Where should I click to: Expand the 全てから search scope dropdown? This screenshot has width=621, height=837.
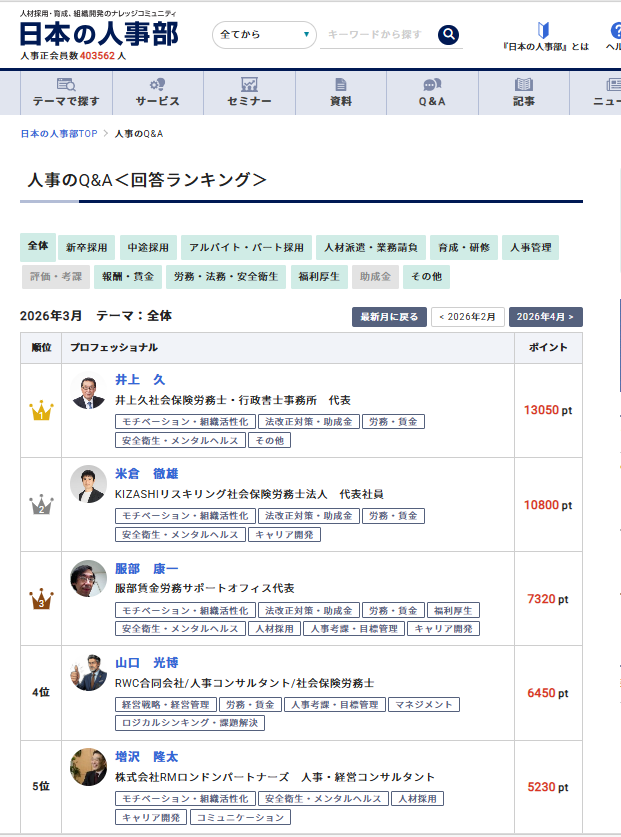click(265, 35)
